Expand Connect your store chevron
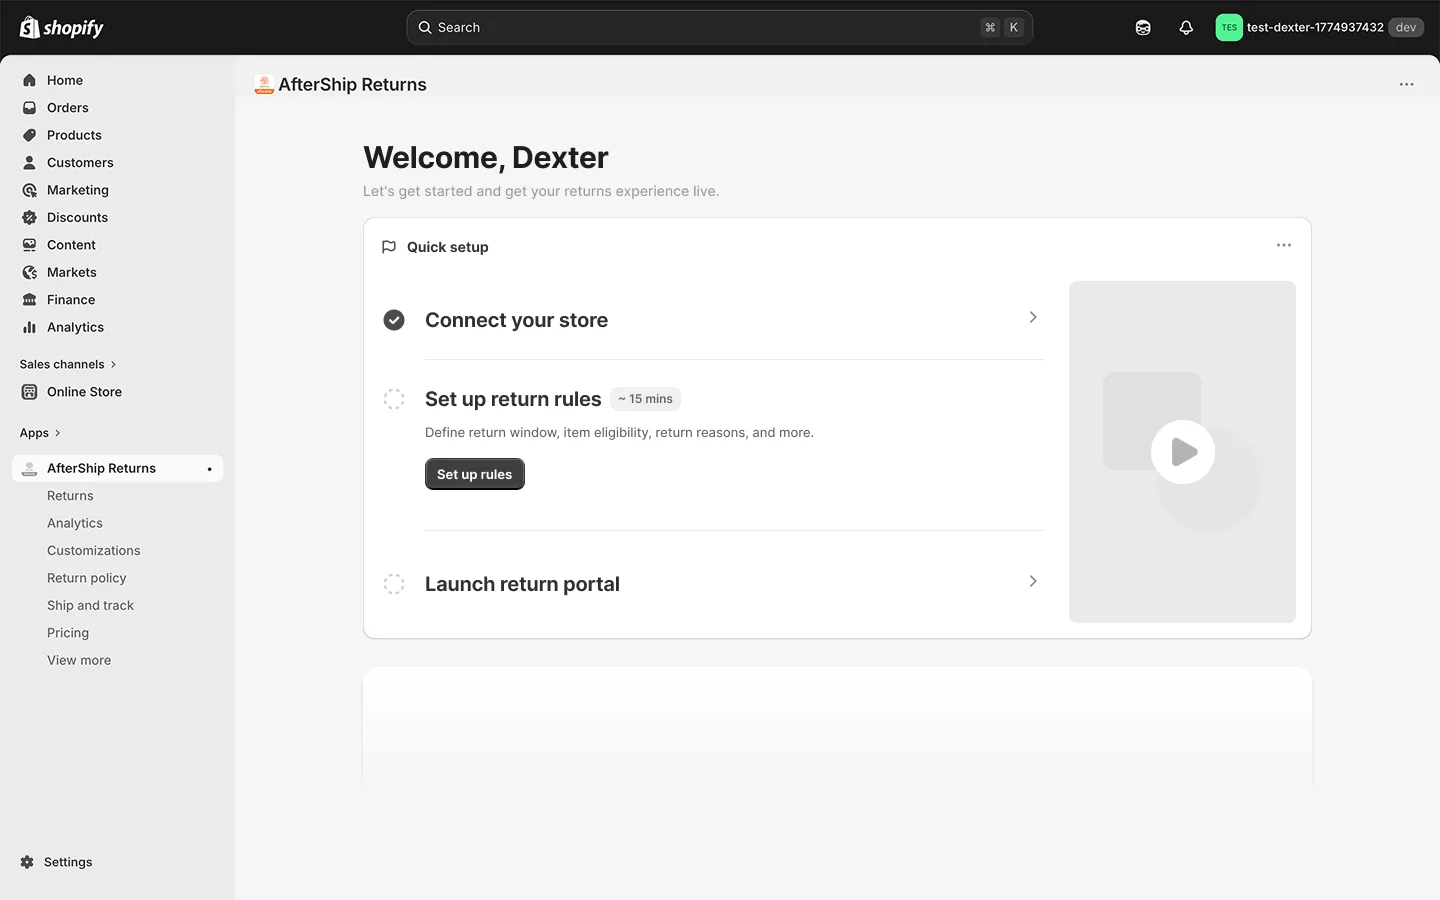The width and height of the screenshot is (1440, 900). [x=1033, y=317]
